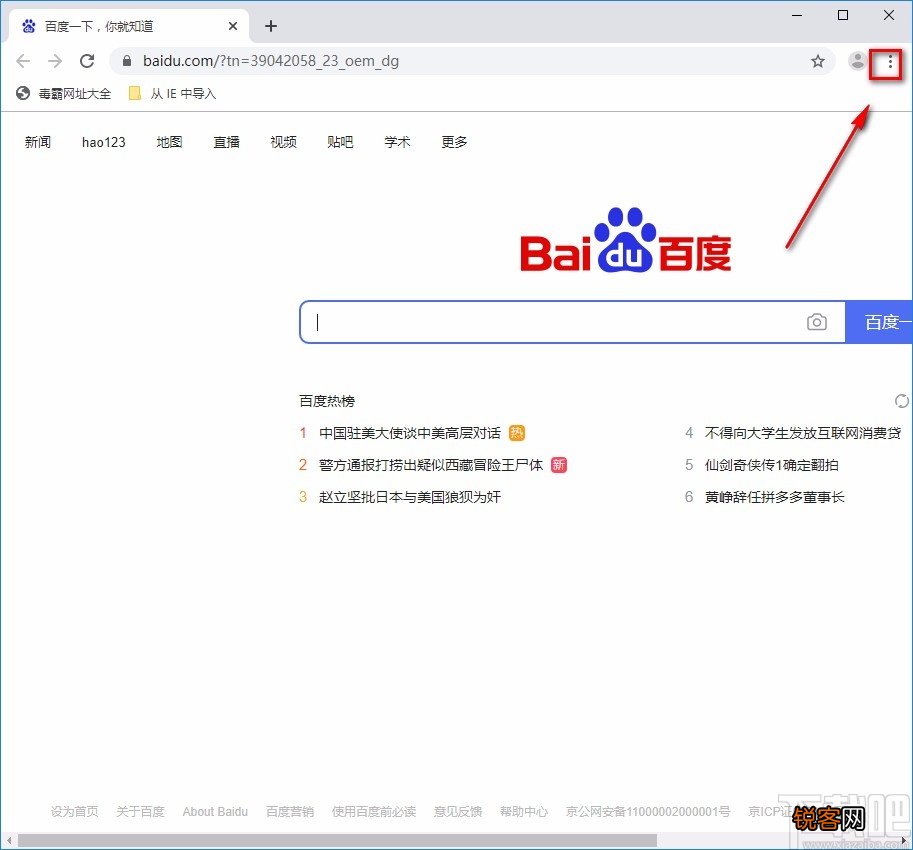Open the 直播 nav link
Screen dimensions: 913x850
coord(227,142)
